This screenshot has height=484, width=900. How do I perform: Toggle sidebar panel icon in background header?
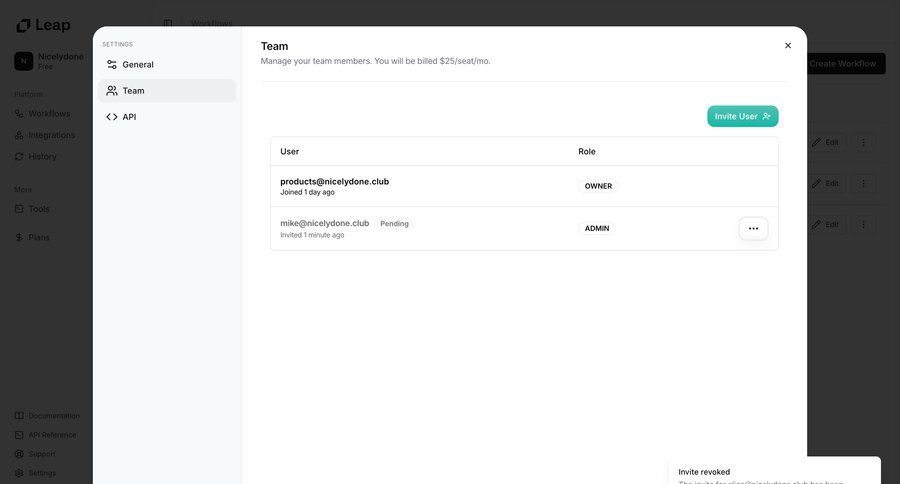click(x=168, y=24)
